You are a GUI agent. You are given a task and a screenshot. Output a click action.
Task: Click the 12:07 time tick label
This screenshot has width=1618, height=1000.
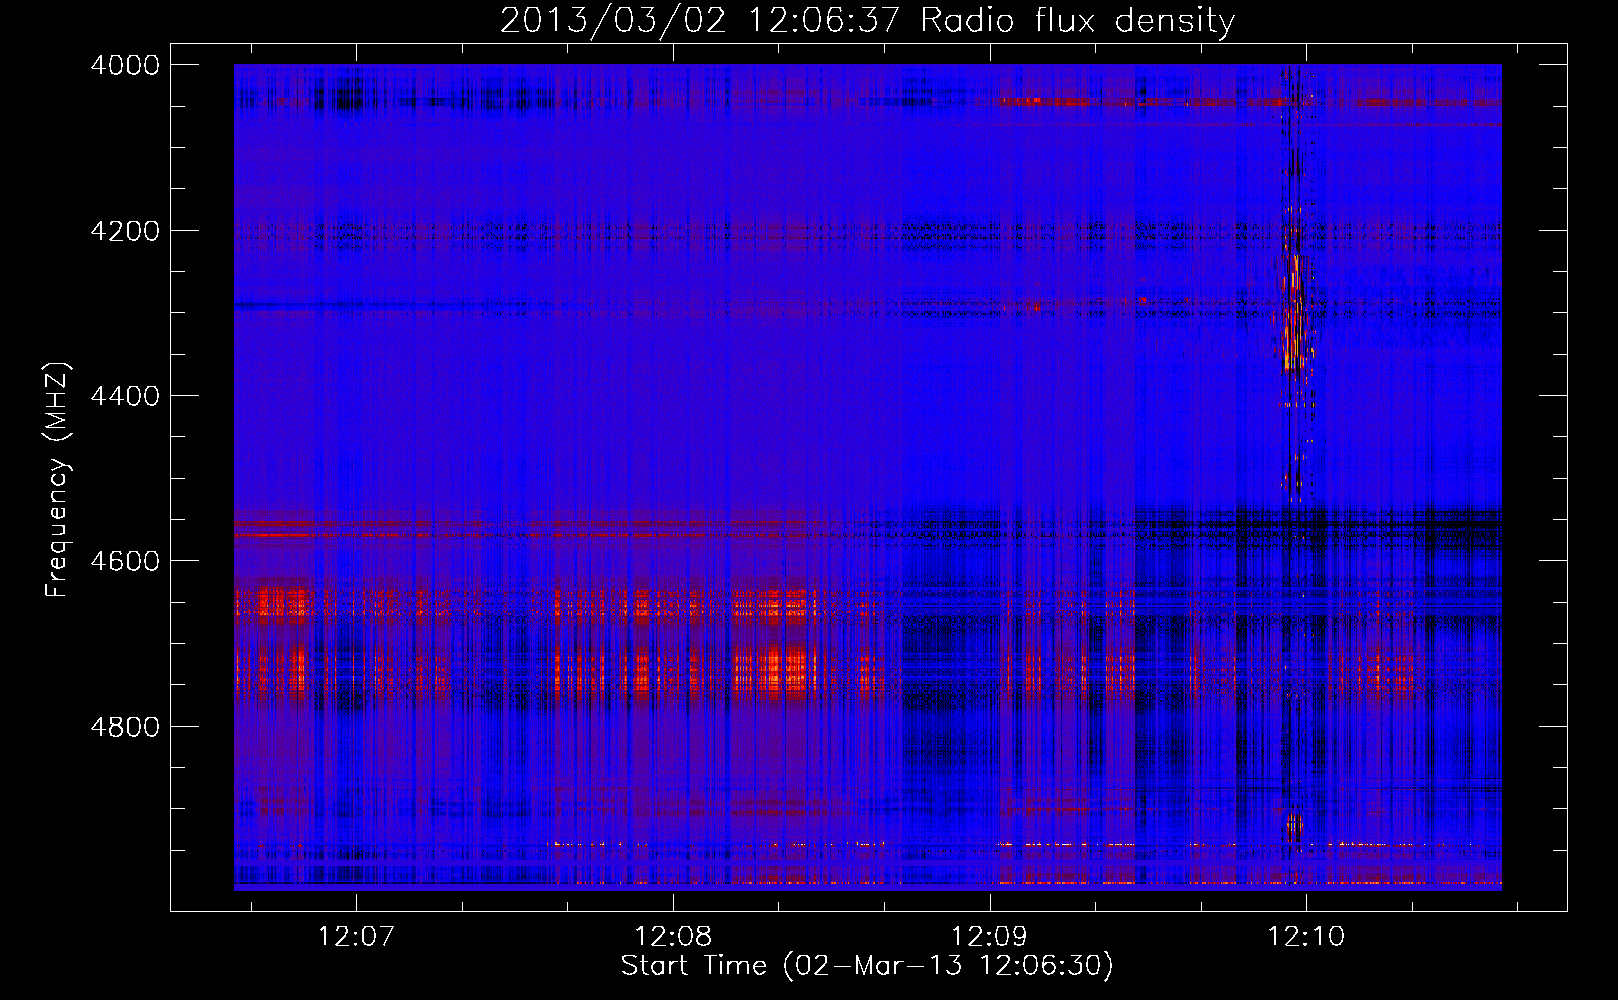click(356, 937)
